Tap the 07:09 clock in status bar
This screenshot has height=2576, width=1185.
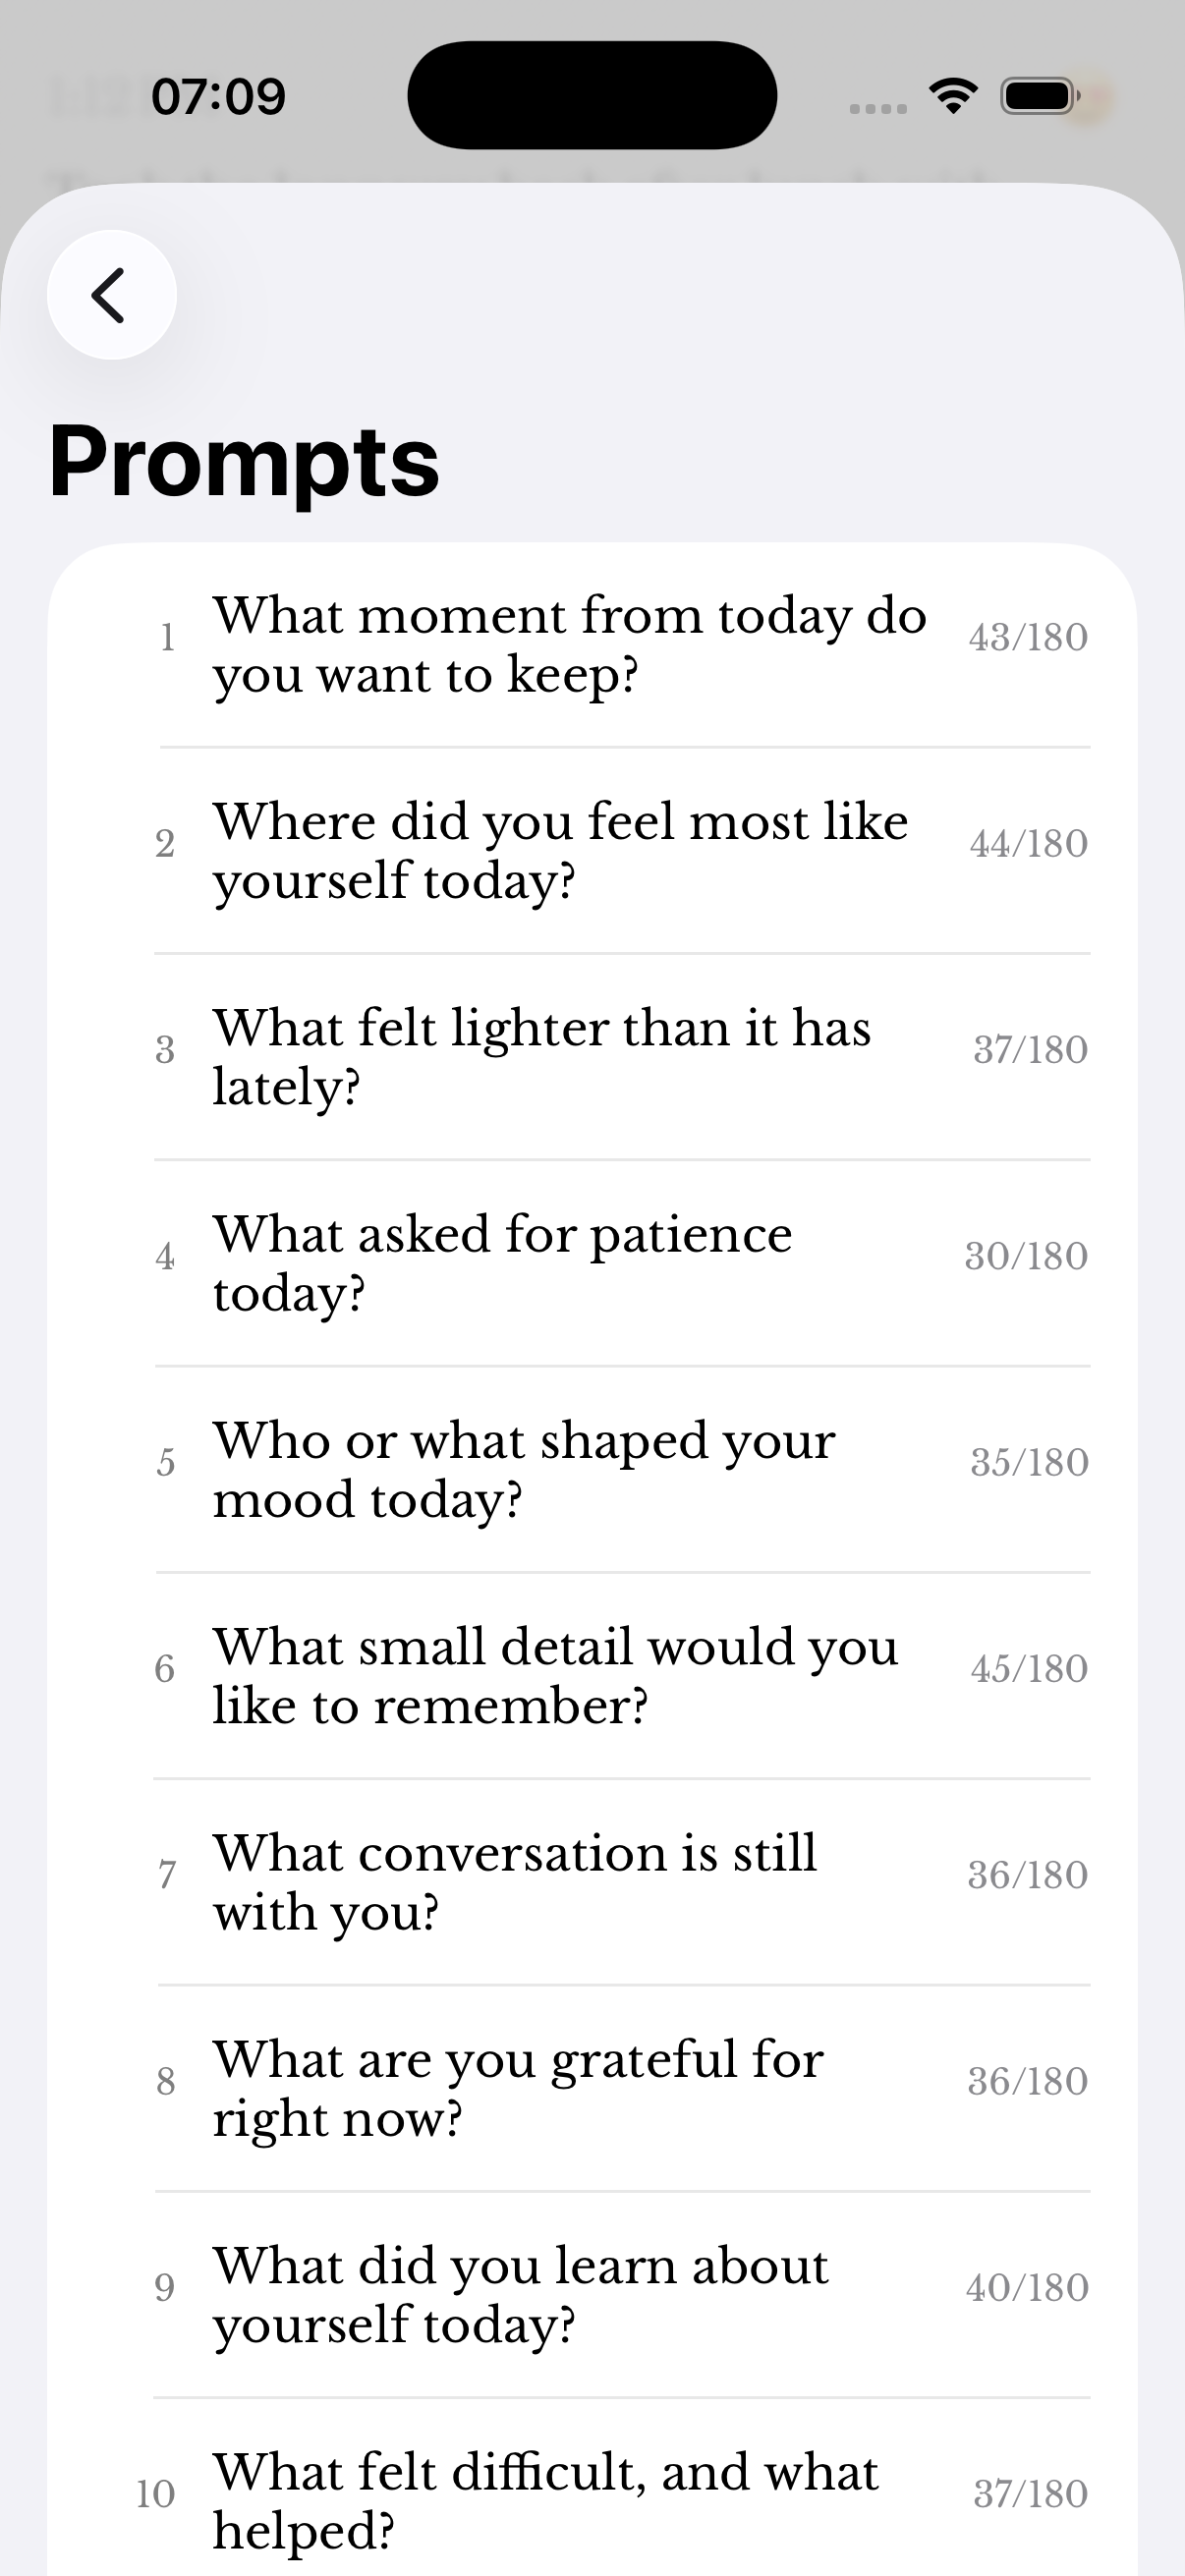pos(218,96)
